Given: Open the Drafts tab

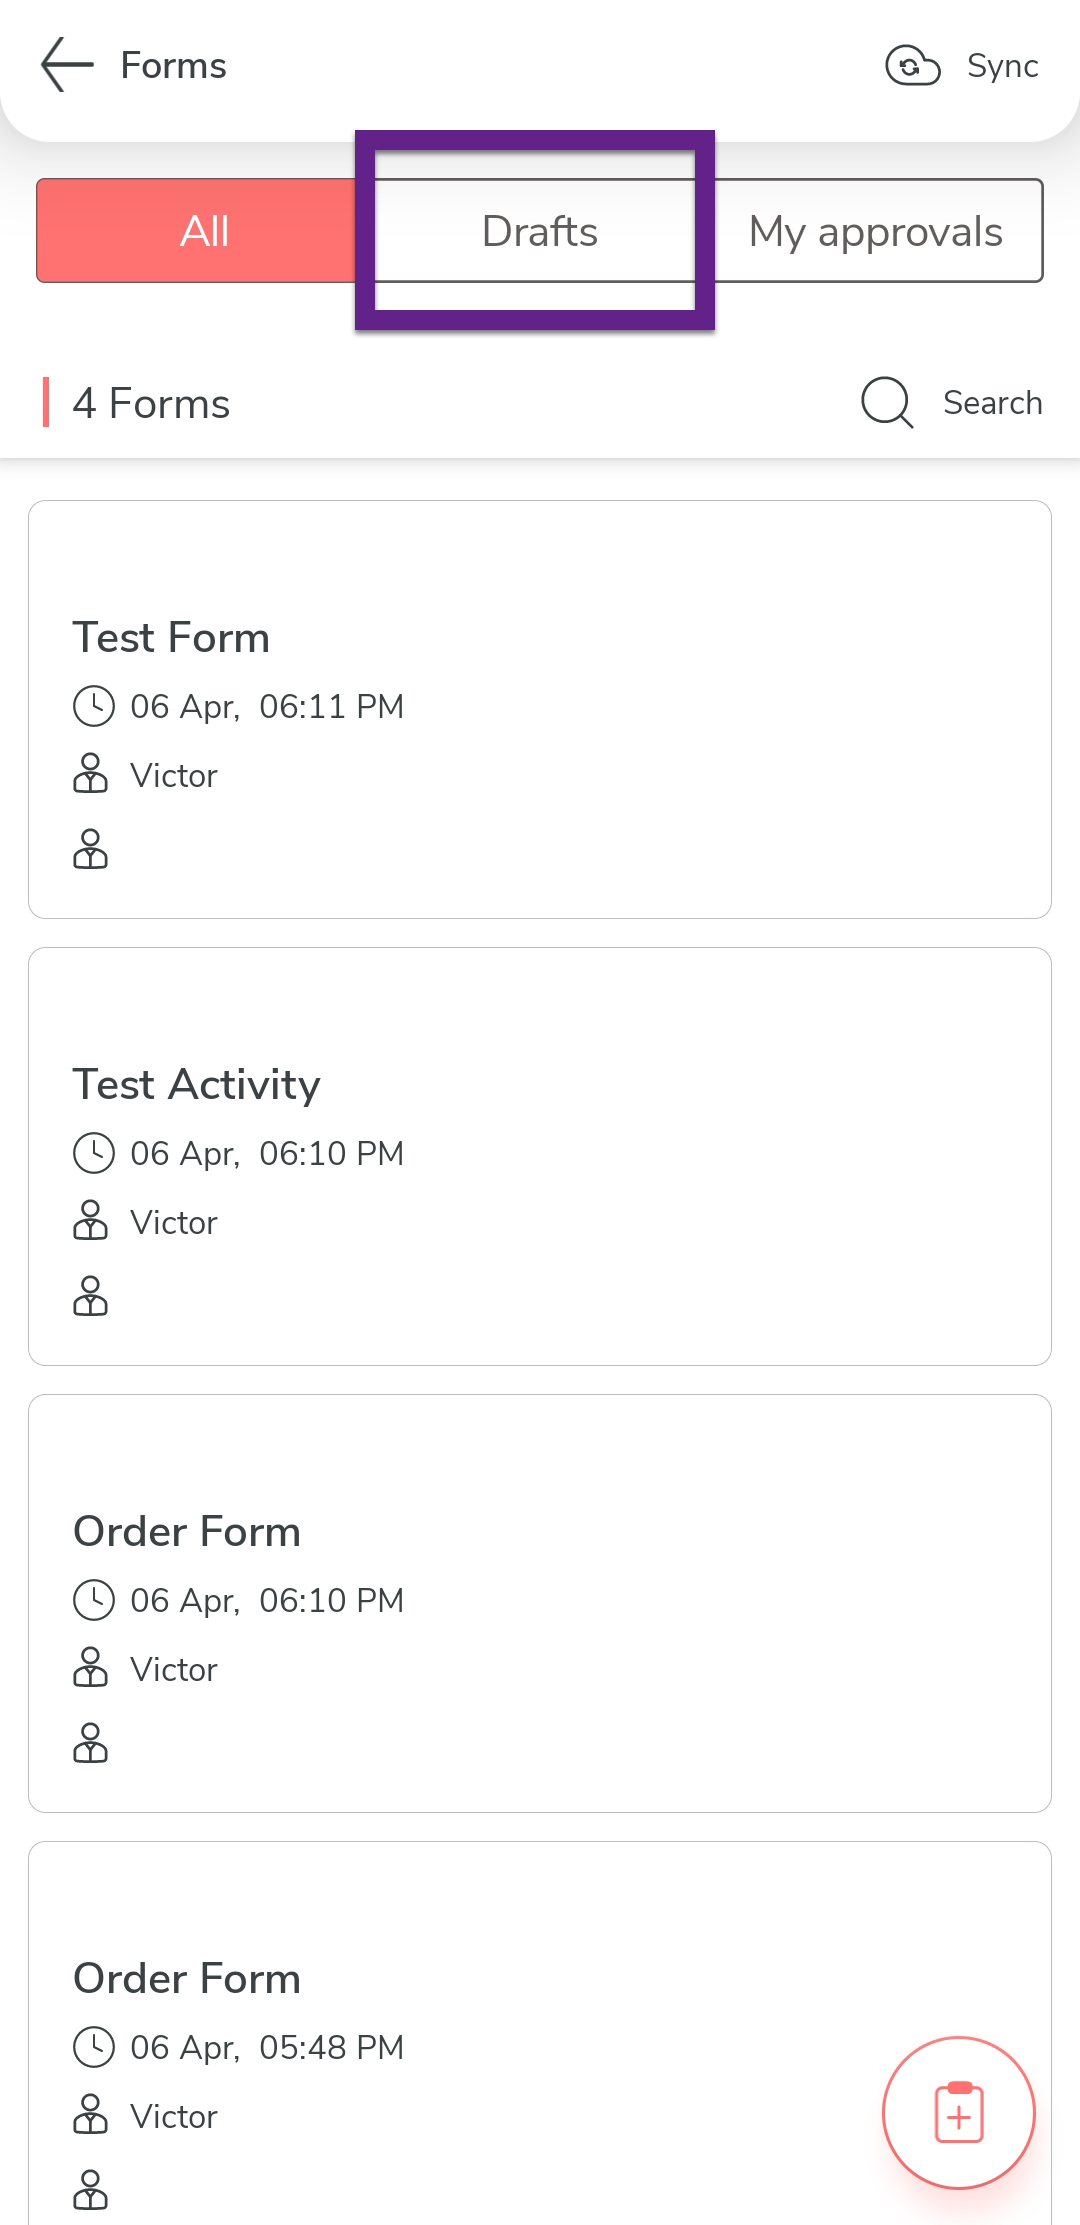Looking at the screenshot, I should (x=539, y=231).
